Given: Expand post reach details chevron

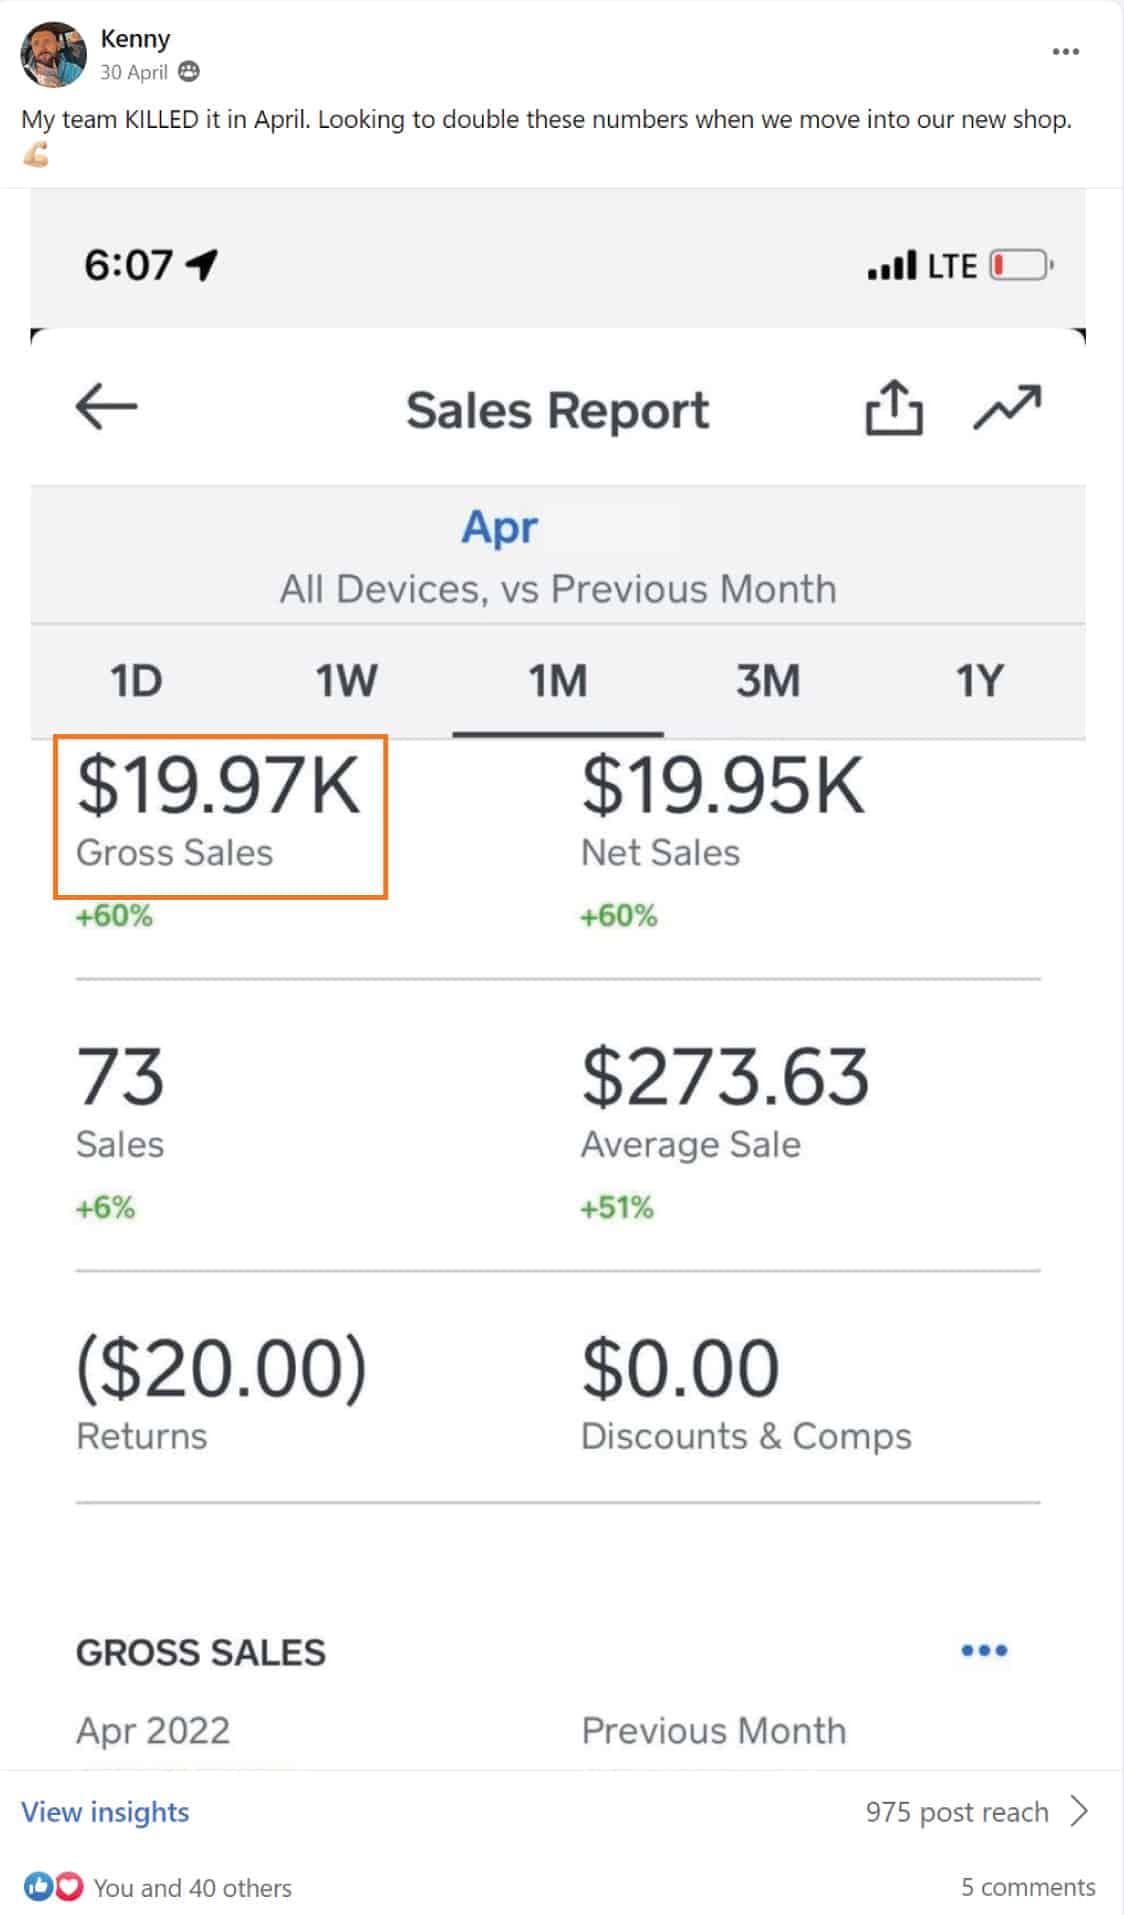Looking at the screenshot, I should tap(1079, 1811).
